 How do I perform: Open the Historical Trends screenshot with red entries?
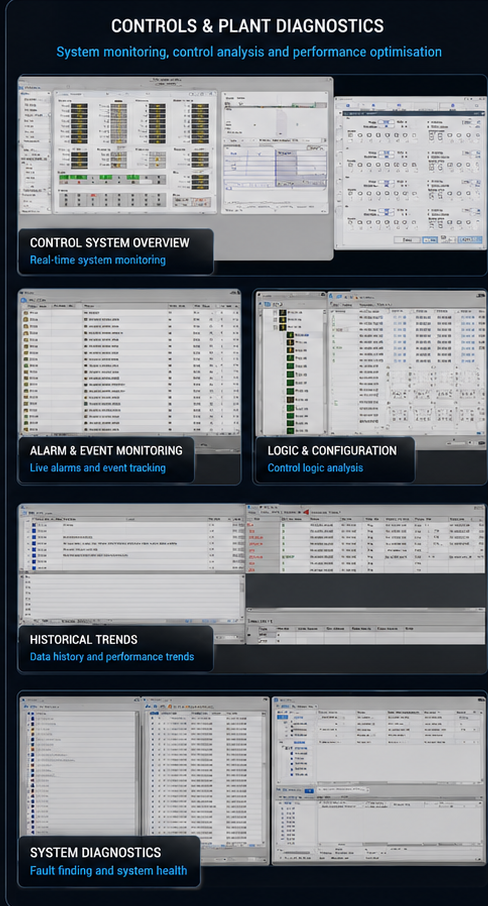[366, 574]
